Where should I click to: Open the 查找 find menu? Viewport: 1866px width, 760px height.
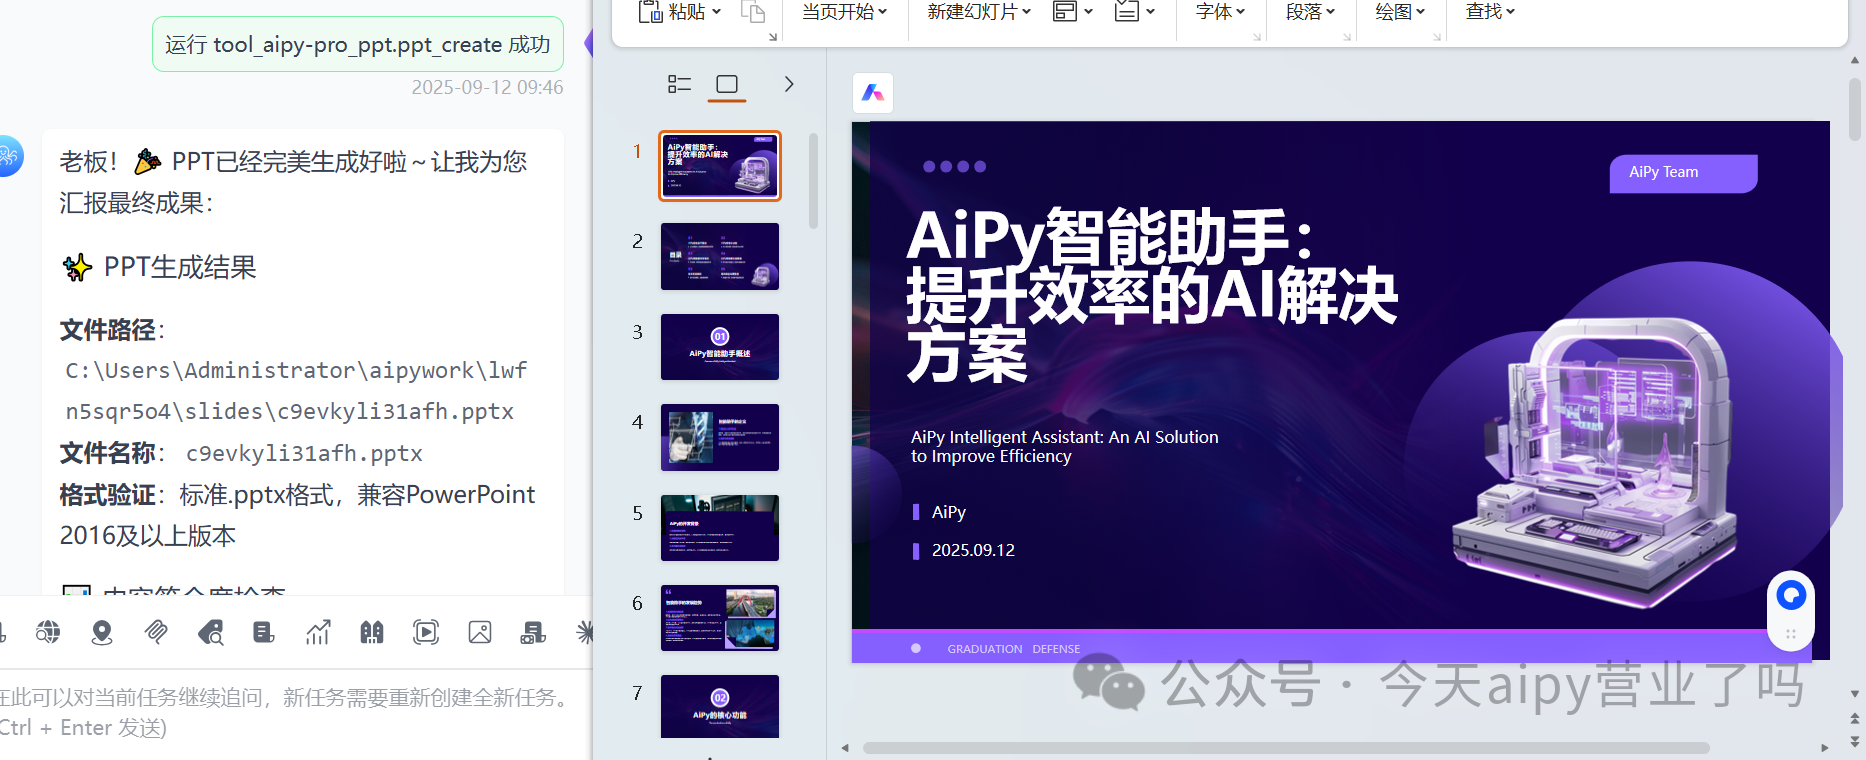pos(1490,12)
